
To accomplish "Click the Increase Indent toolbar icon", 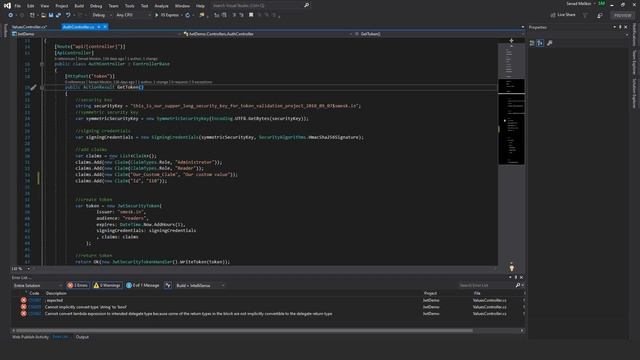I will [224, 15].
